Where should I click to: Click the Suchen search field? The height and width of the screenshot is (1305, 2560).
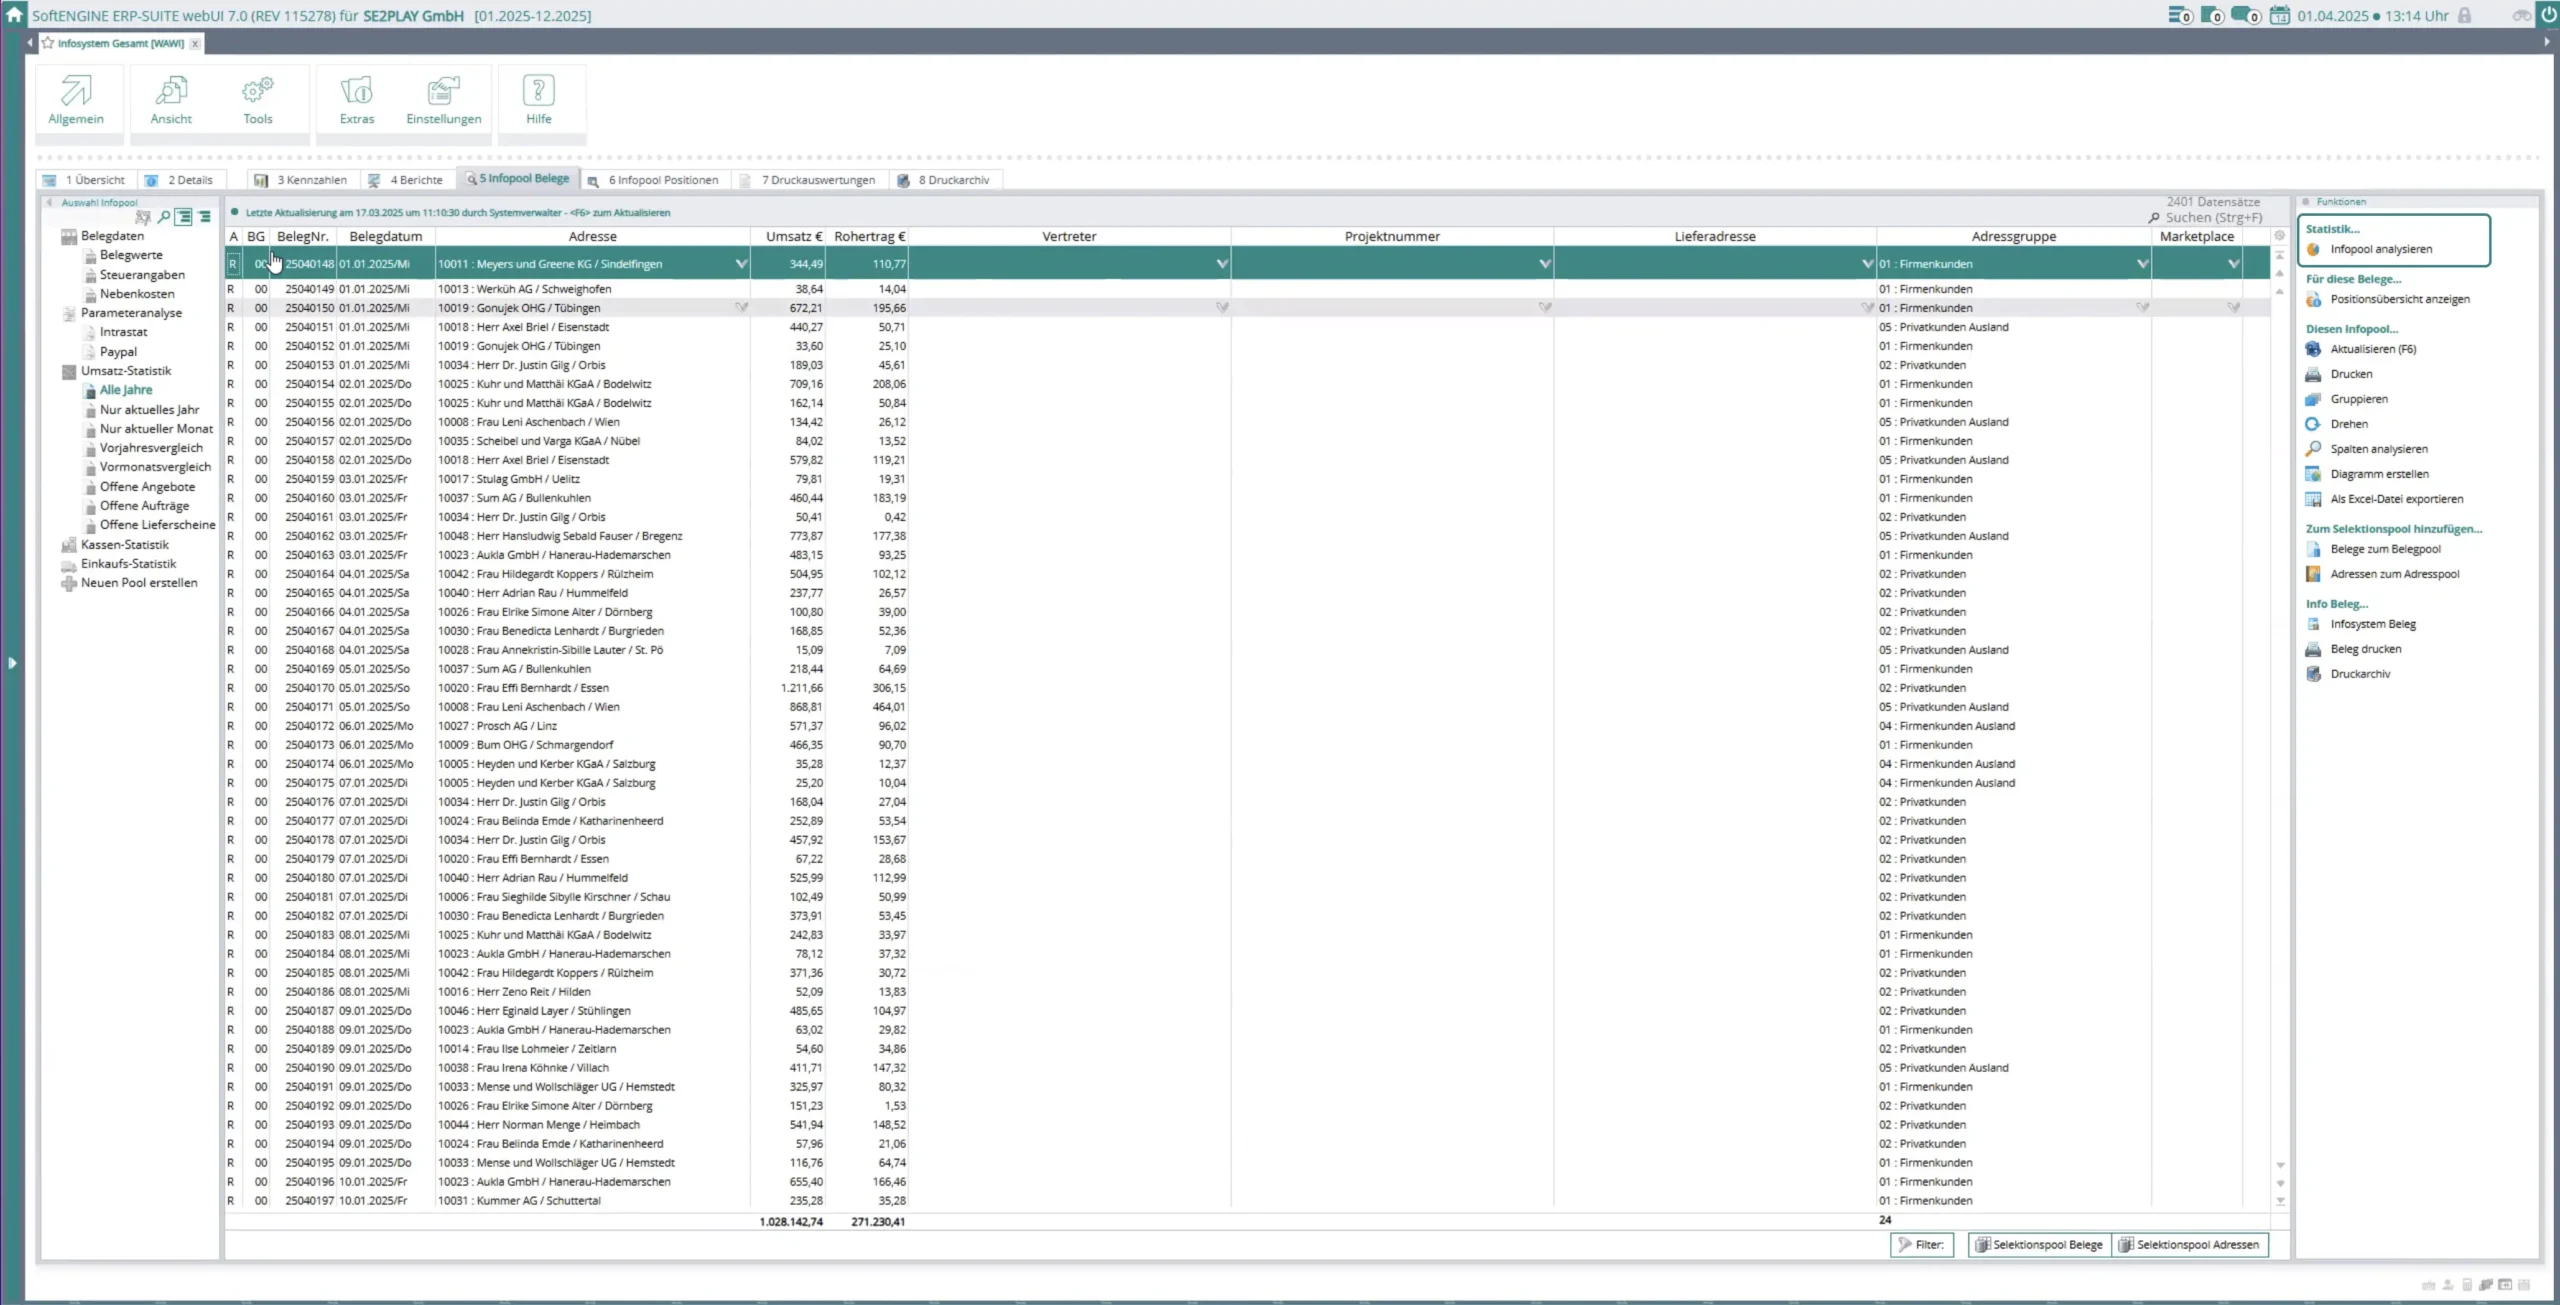[2213, 217]
